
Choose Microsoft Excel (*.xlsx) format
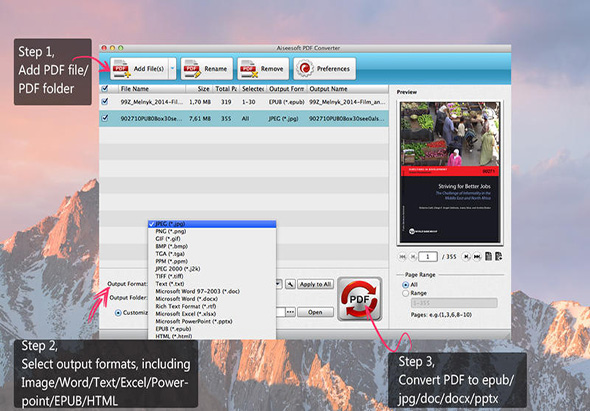212,314
